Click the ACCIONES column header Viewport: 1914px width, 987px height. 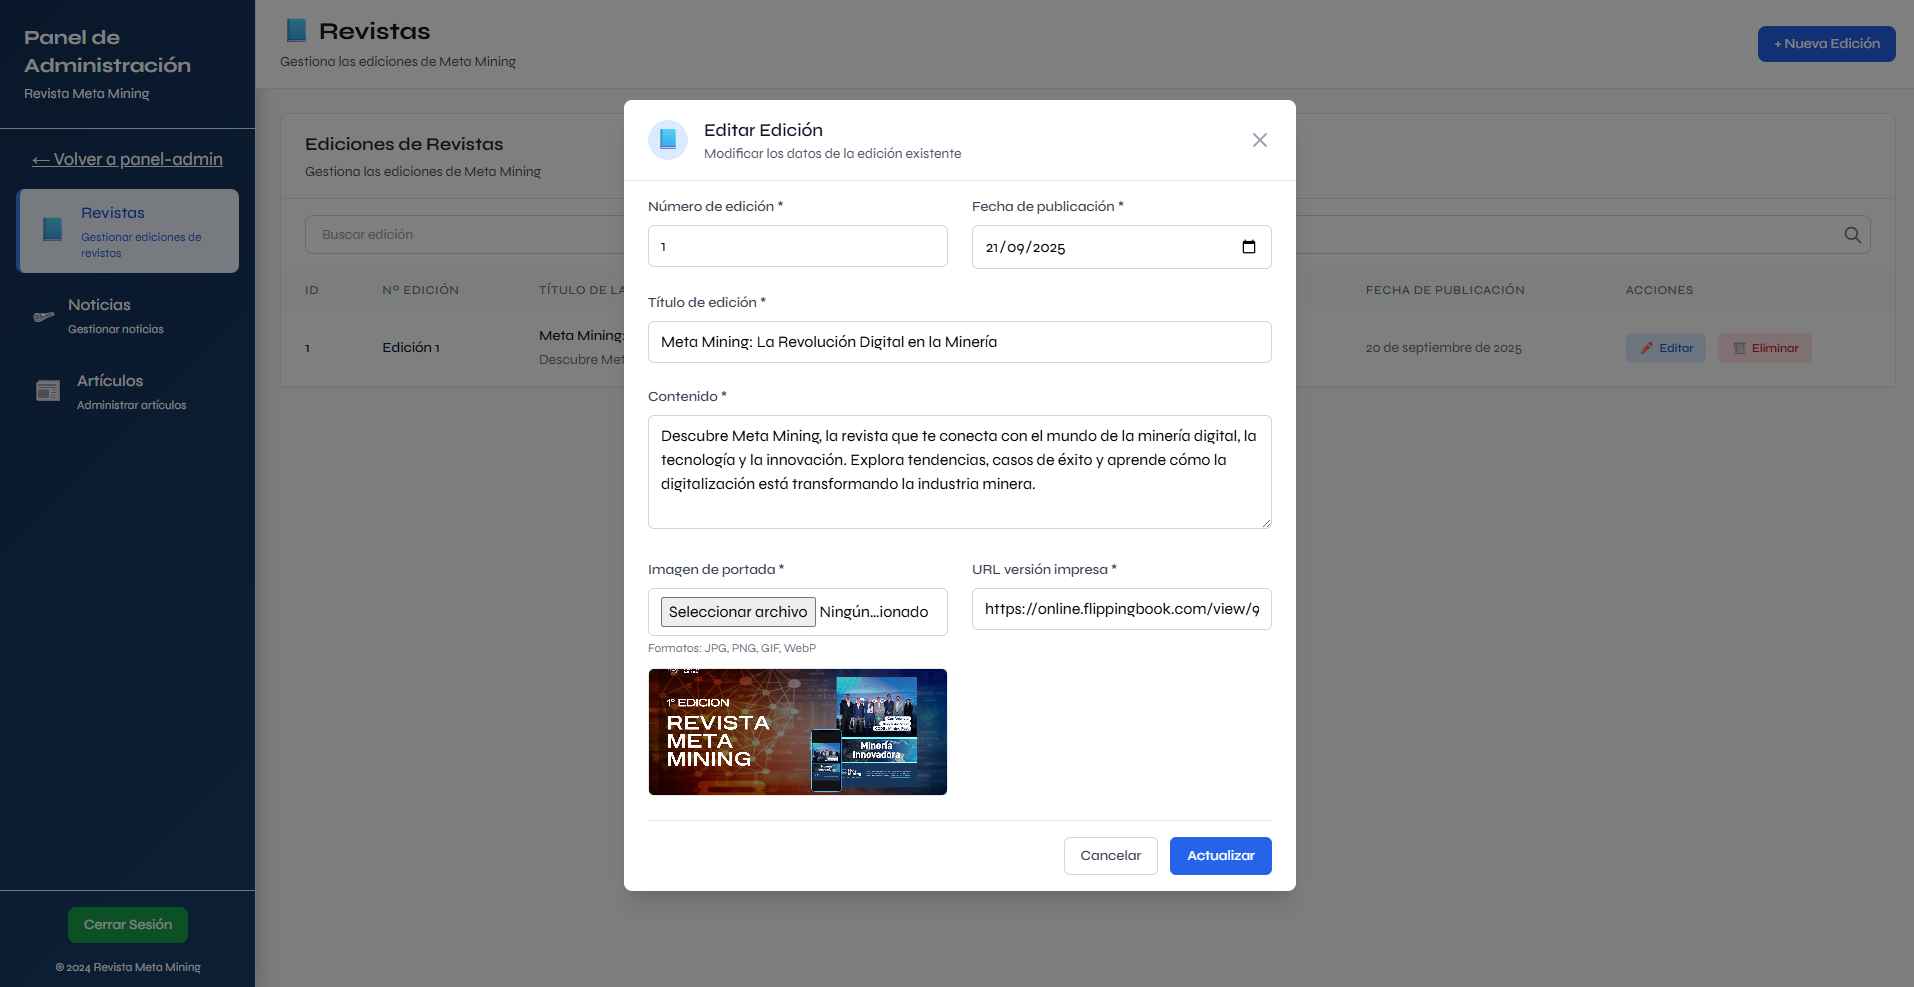click(x=1659, y=290)
